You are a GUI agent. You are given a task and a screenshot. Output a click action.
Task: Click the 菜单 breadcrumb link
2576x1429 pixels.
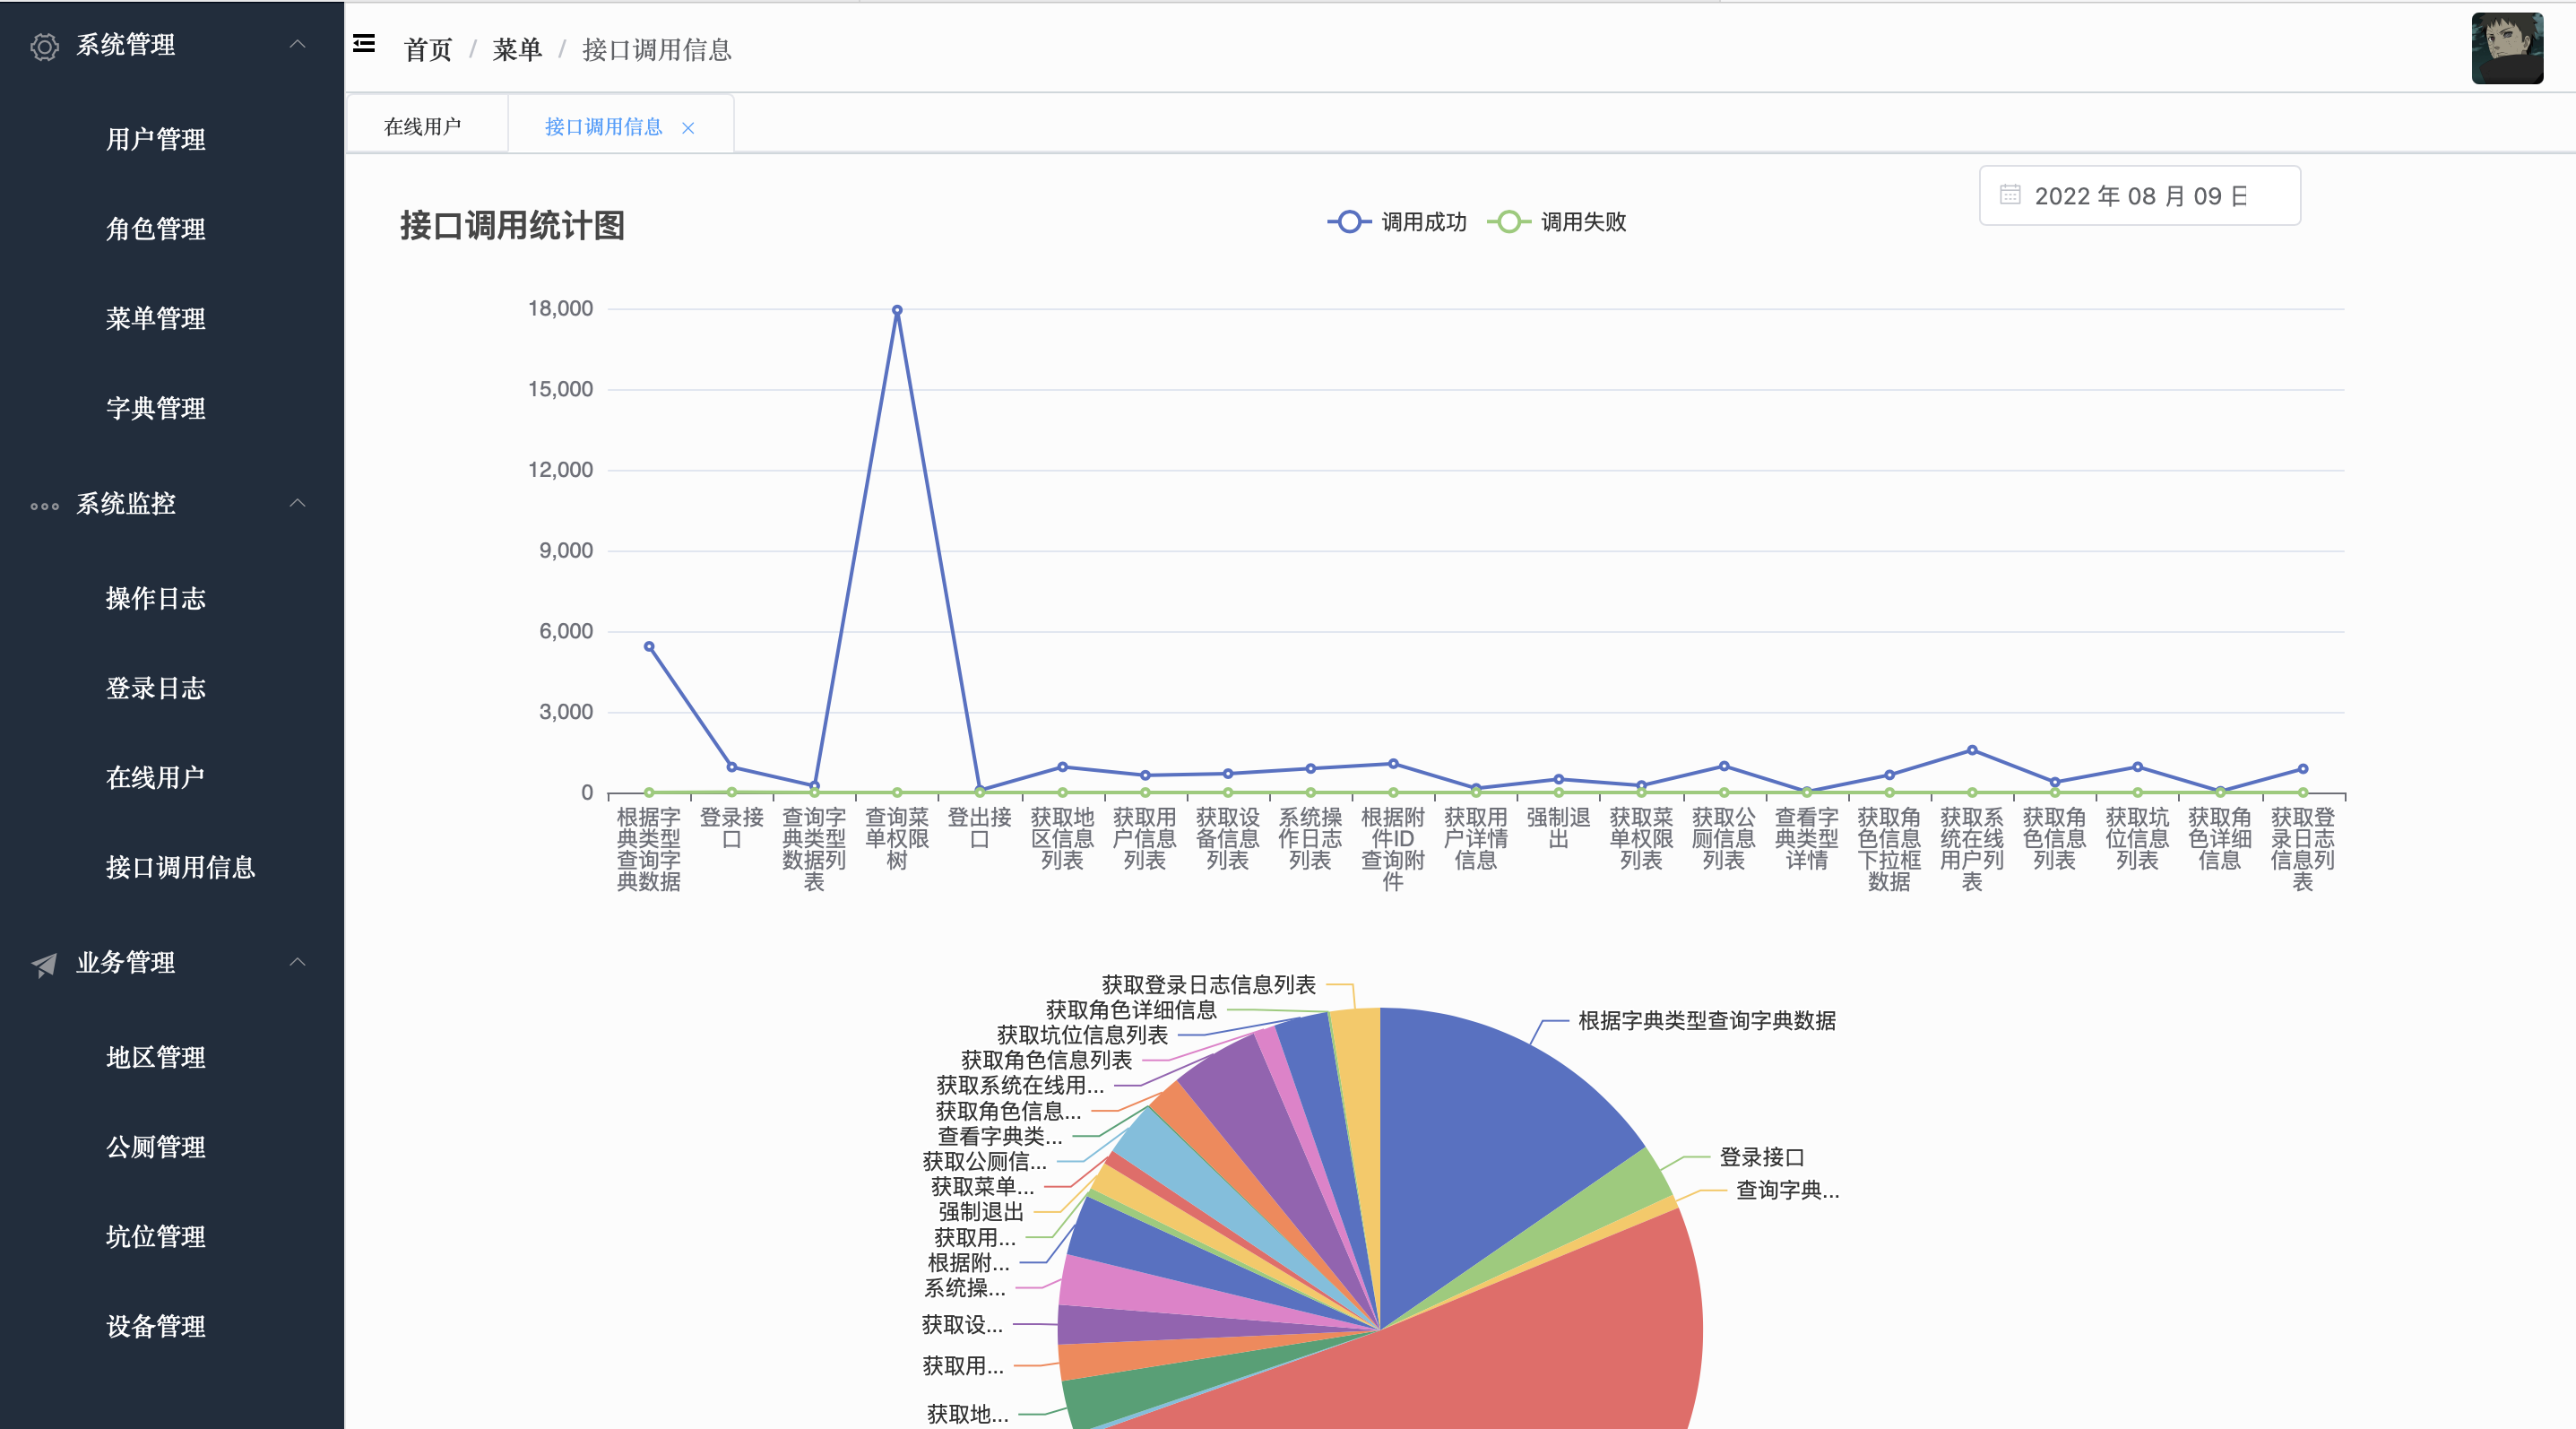point(517,49)
